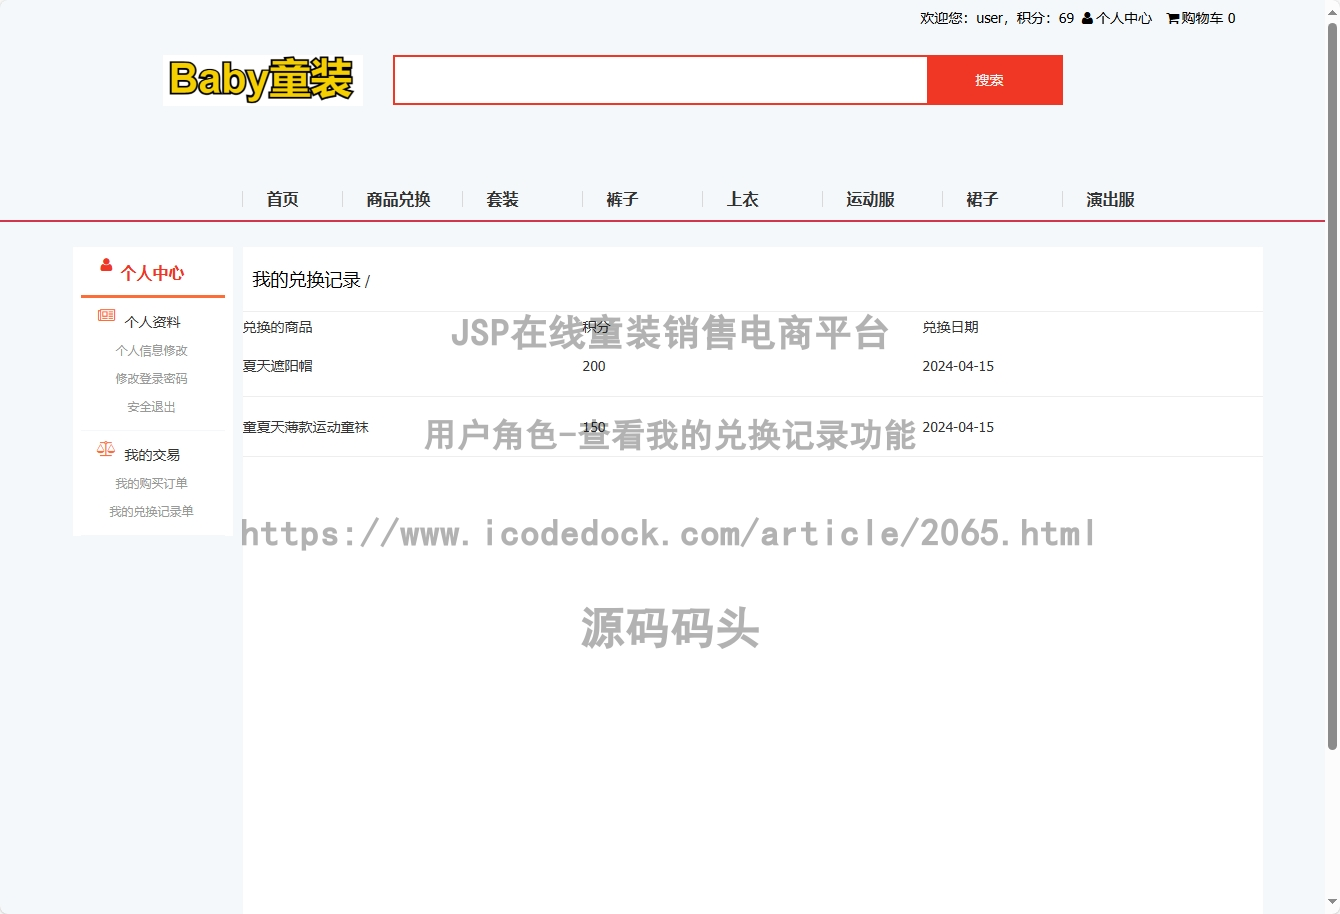Click 我的交易 sidebar section

(x=152, y=455)
